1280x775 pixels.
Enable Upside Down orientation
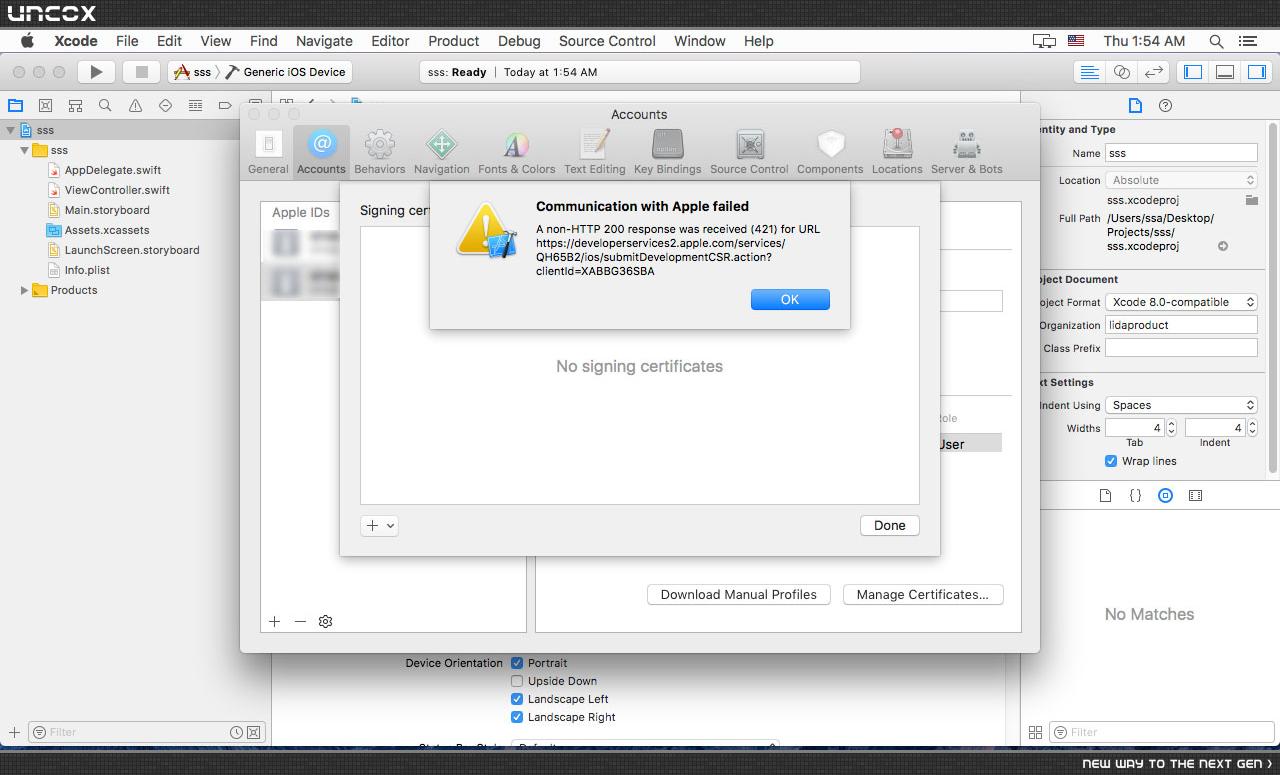pos(517,681)
